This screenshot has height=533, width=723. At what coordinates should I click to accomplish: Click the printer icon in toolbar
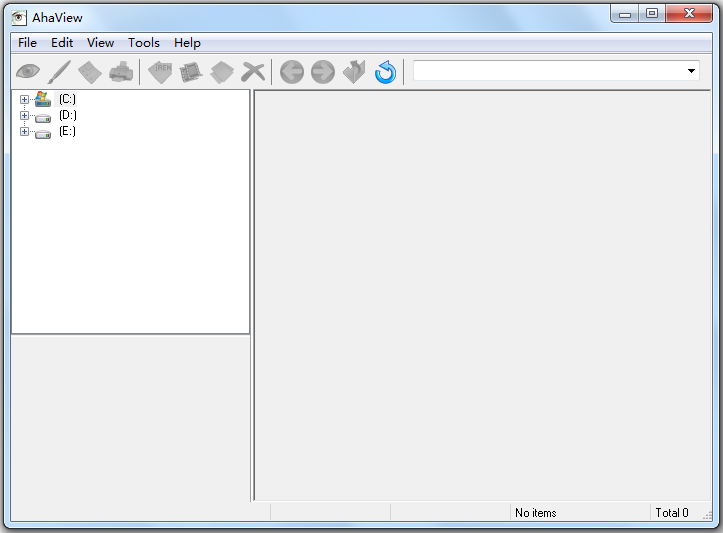[x=121, y=72]
